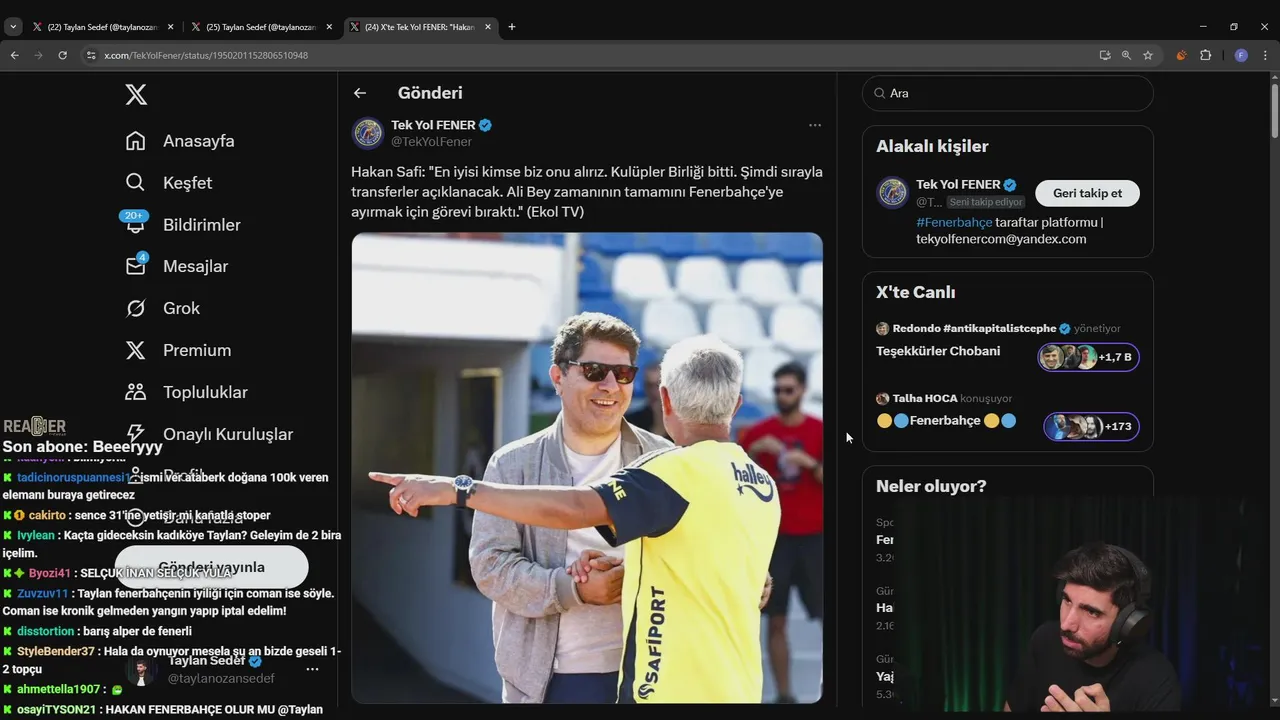Click the back arrow beside Gönderi
Screen dimensions: 1280x720
[360, 93]
